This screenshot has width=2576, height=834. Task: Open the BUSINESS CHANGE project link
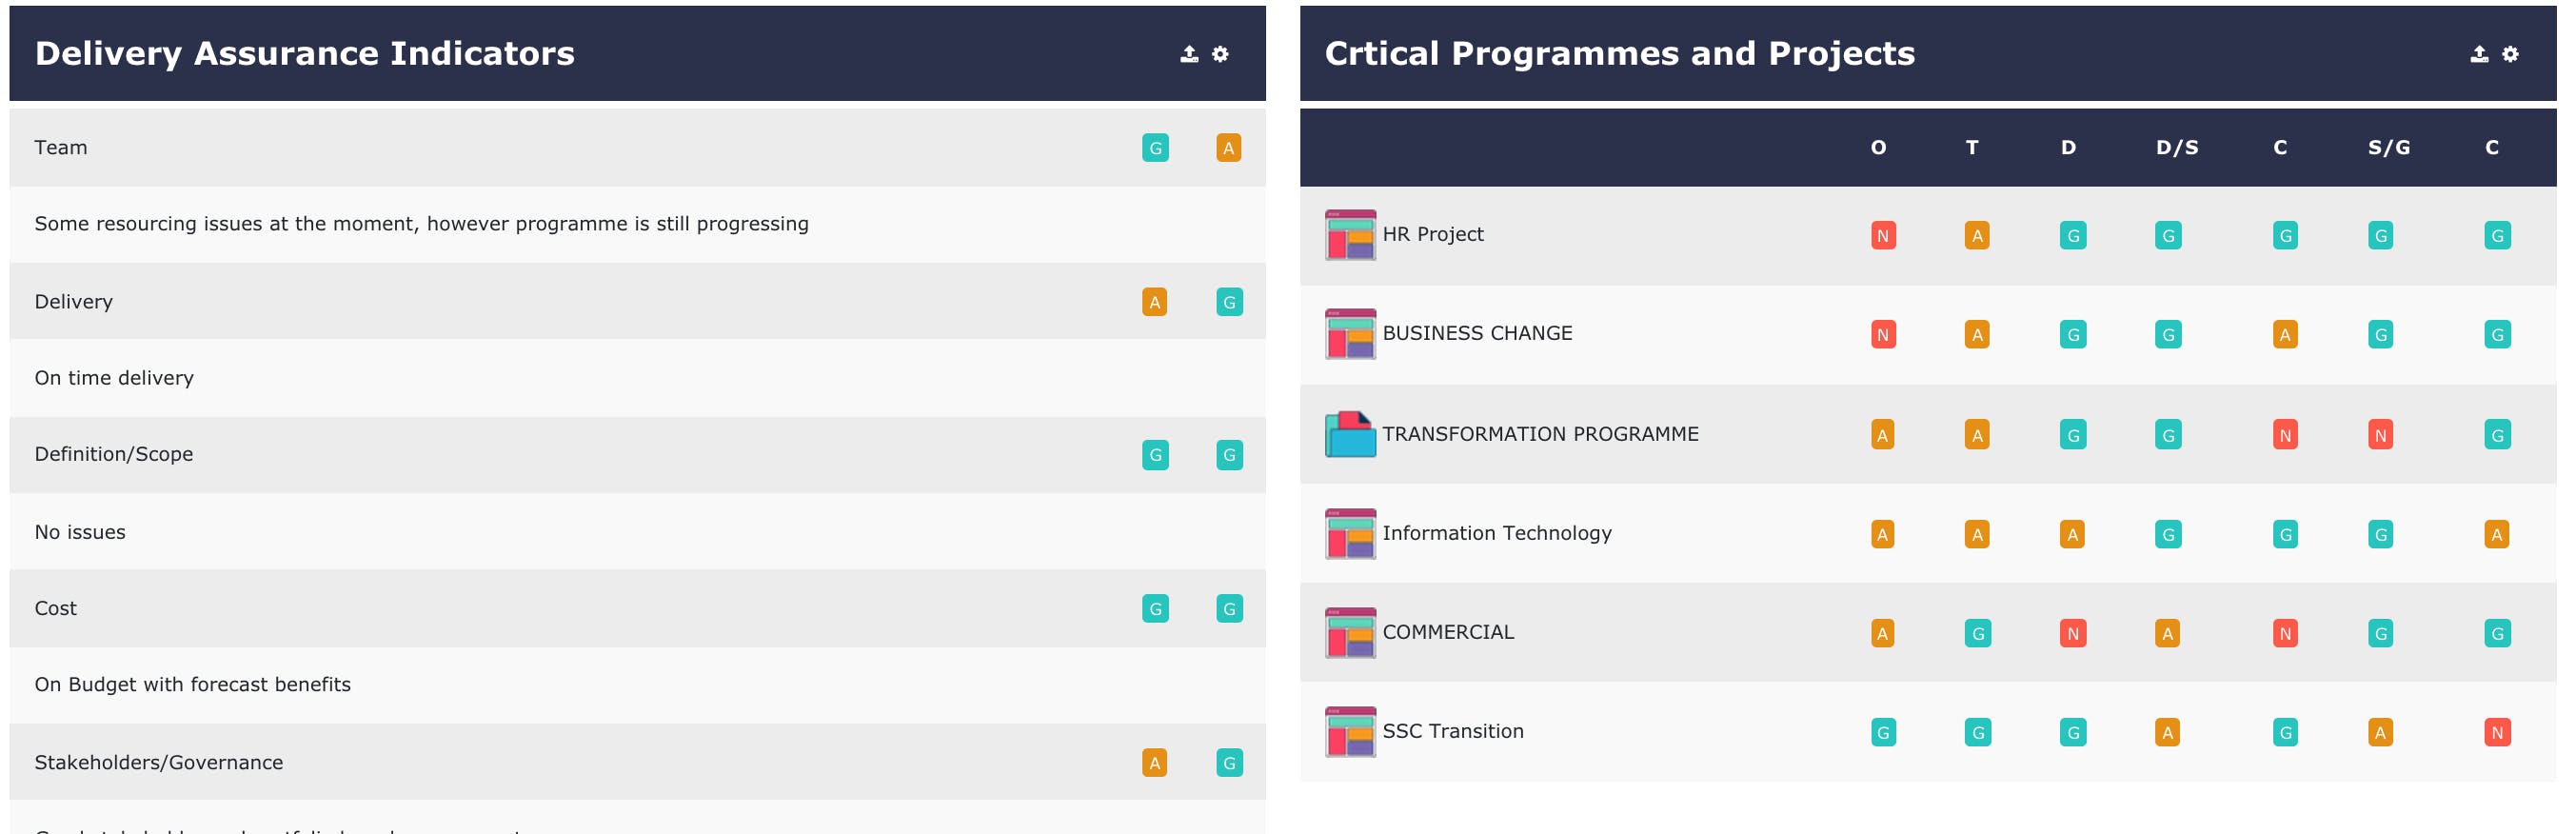tap(1477, 333)
